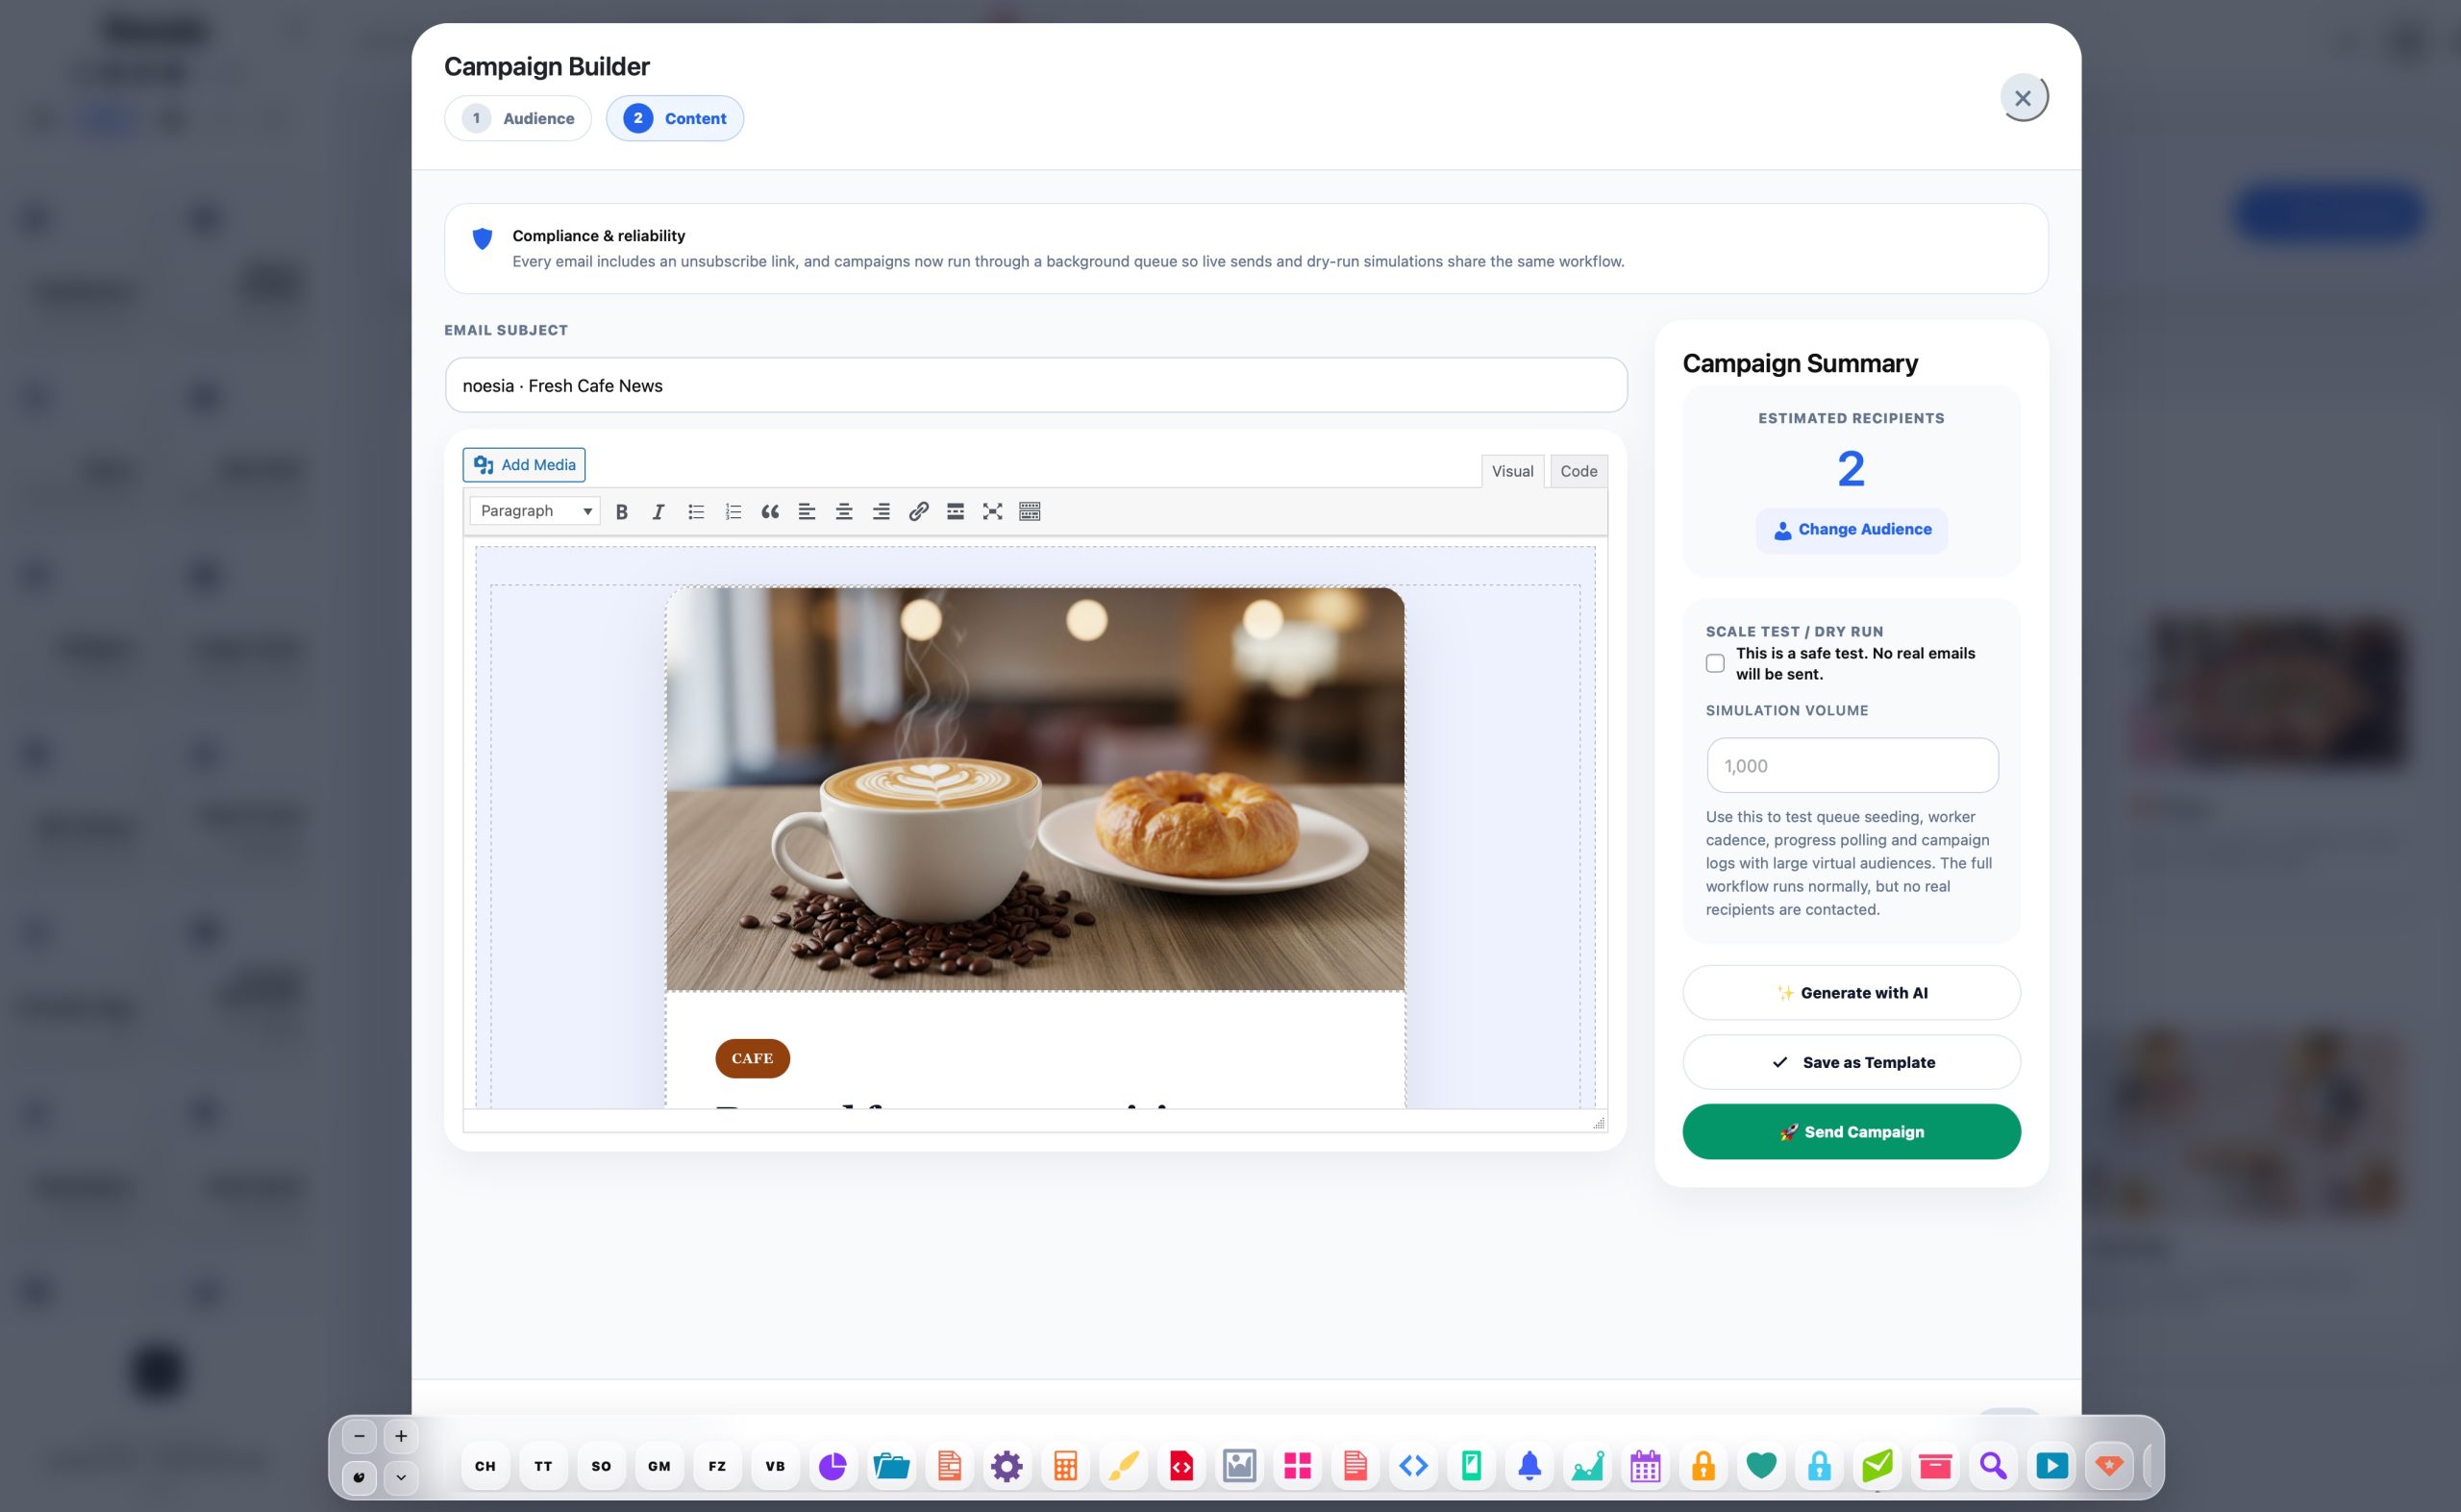Open the purple calendar dock icon
This screenshot has width=2461, height=1512.
click(1645, 1466)
